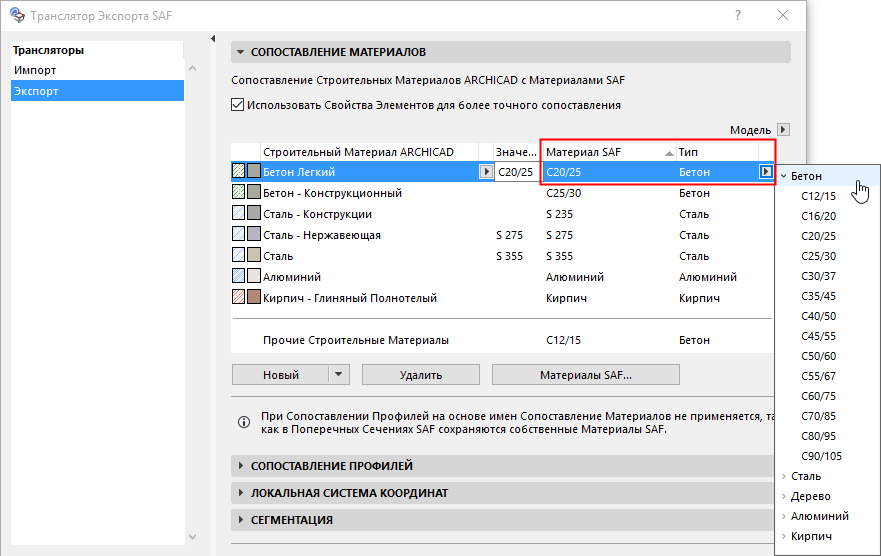Image resolution: width=881 pixels, height=556 pixels.
Task: Expand the СЕГМЕНТАЦИЯ section
Action: (x=240, y=519)
